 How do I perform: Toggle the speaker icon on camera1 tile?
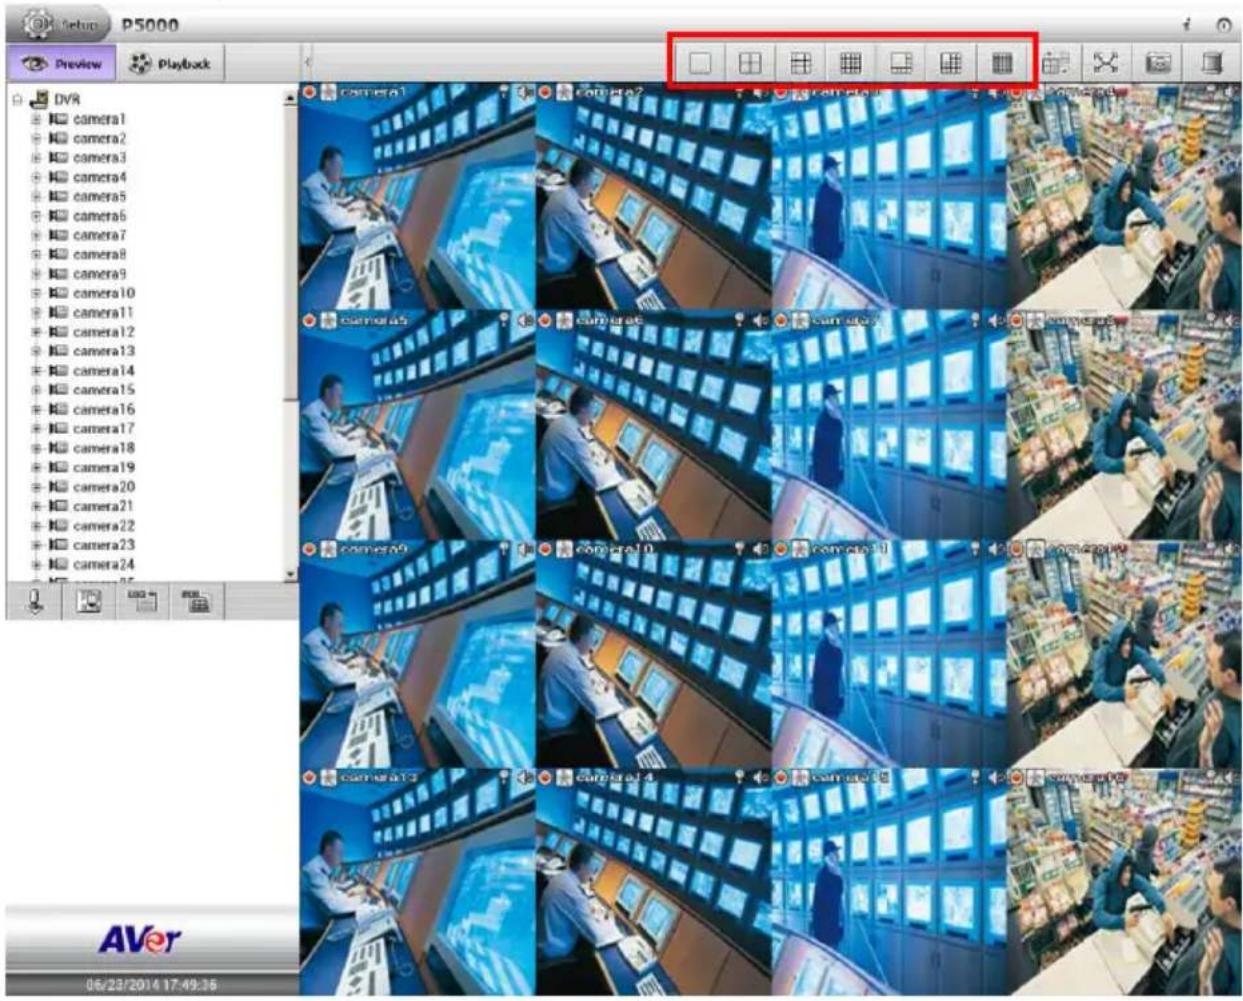pyautogui.click(x=524, y=92)
